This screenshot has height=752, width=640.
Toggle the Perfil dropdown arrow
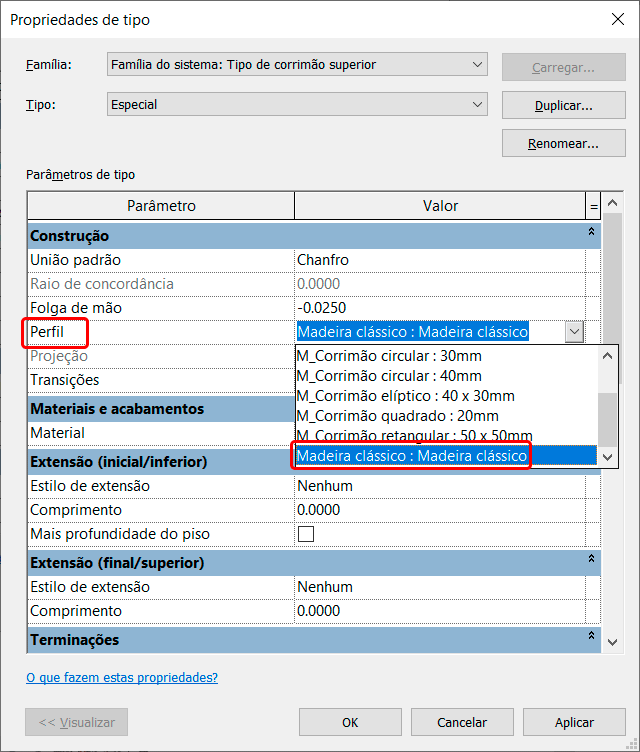[573, 332]
